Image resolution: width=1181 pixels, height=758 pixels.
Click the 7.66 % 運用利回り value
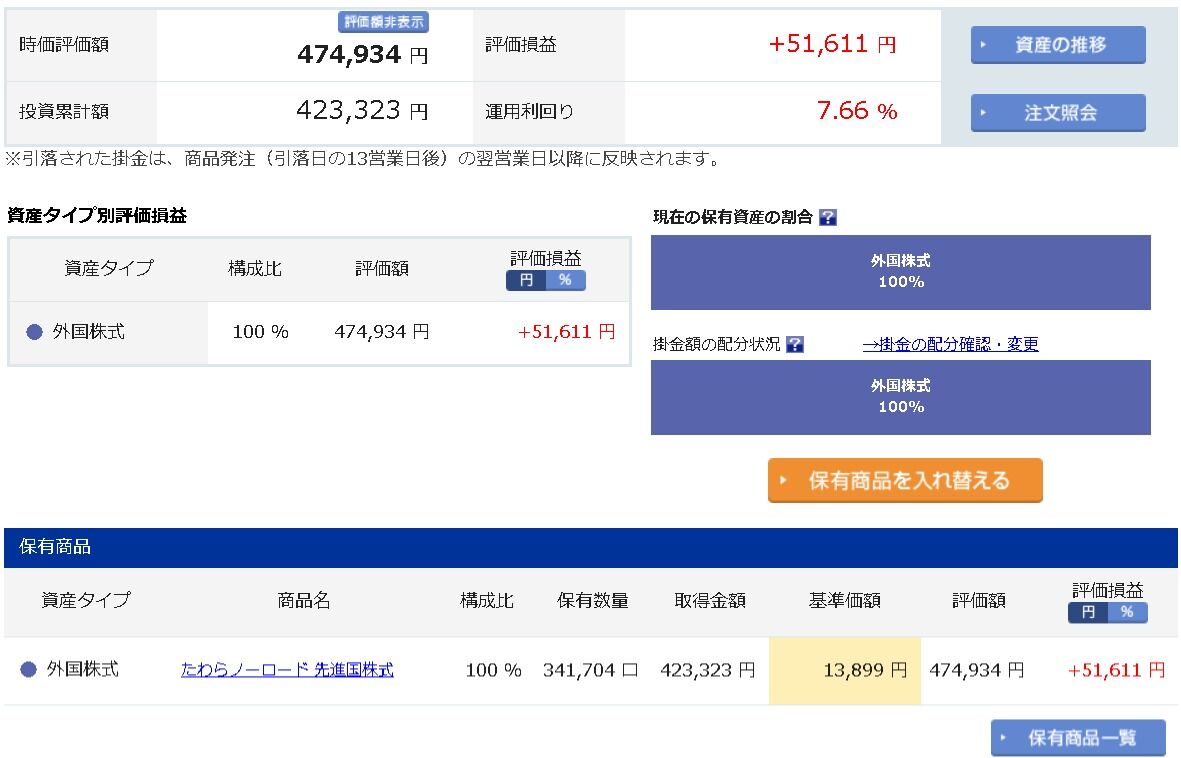pos(857,111)
